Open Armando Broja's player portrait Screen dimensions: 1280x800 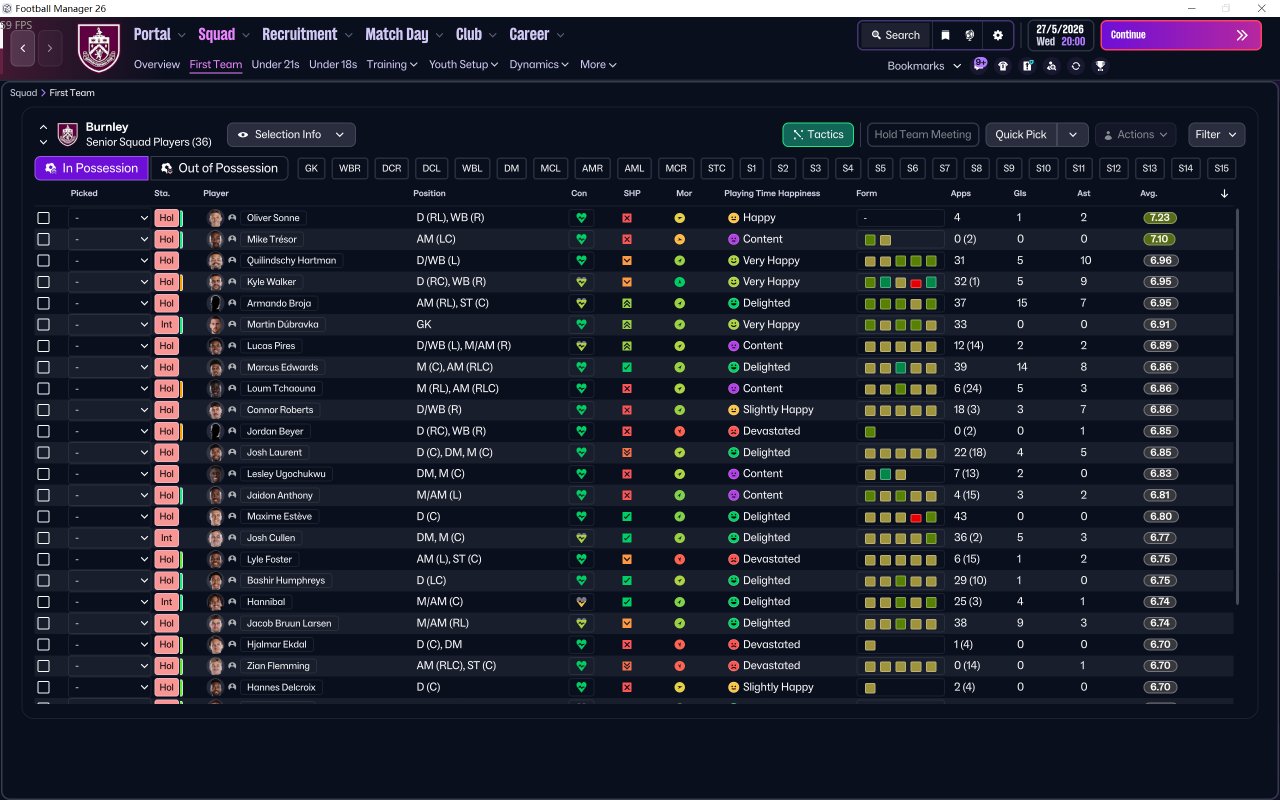[215, 303]
